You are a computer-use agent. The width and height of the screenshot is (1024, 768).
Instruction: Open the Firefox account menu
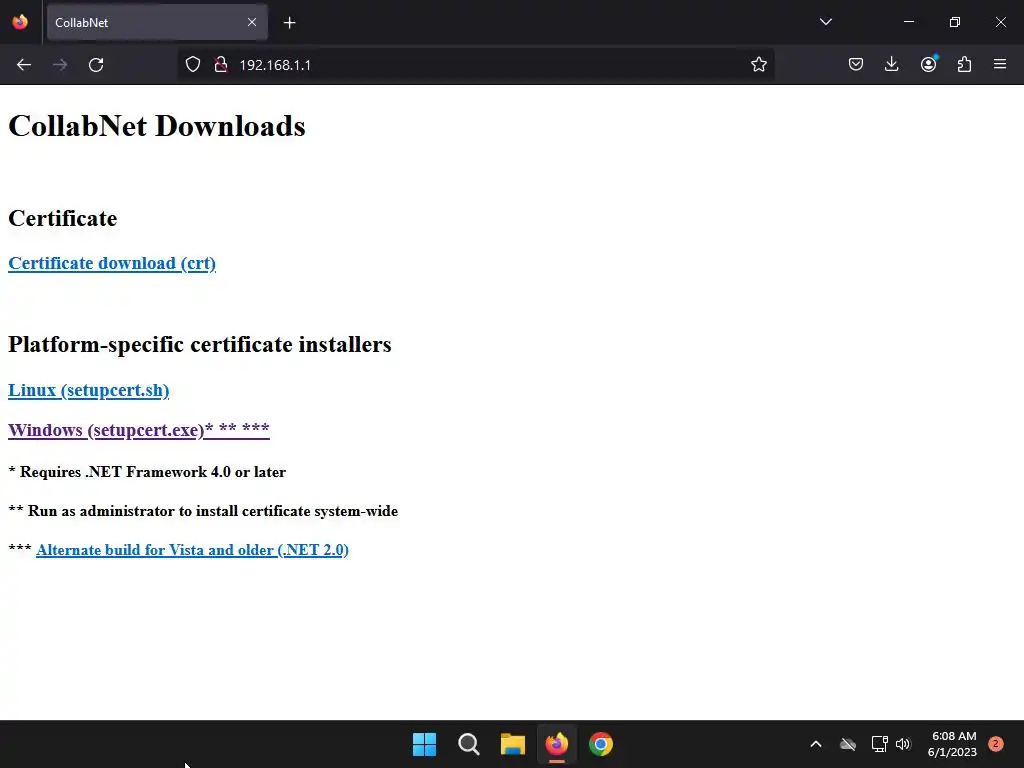pyautogui.click(x=928, y=65)
